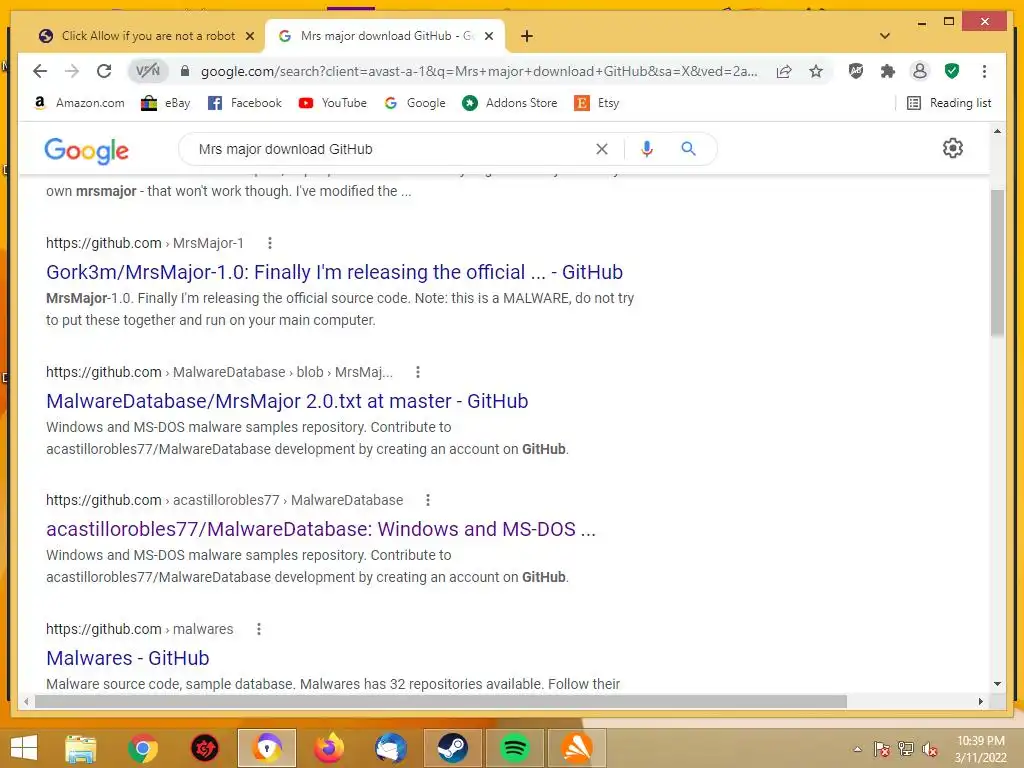Open the red gear app on taskbar
Image resolution: width=1024 pixels, height=768 pixels.
pyautogui.click(x=204, y=748)
